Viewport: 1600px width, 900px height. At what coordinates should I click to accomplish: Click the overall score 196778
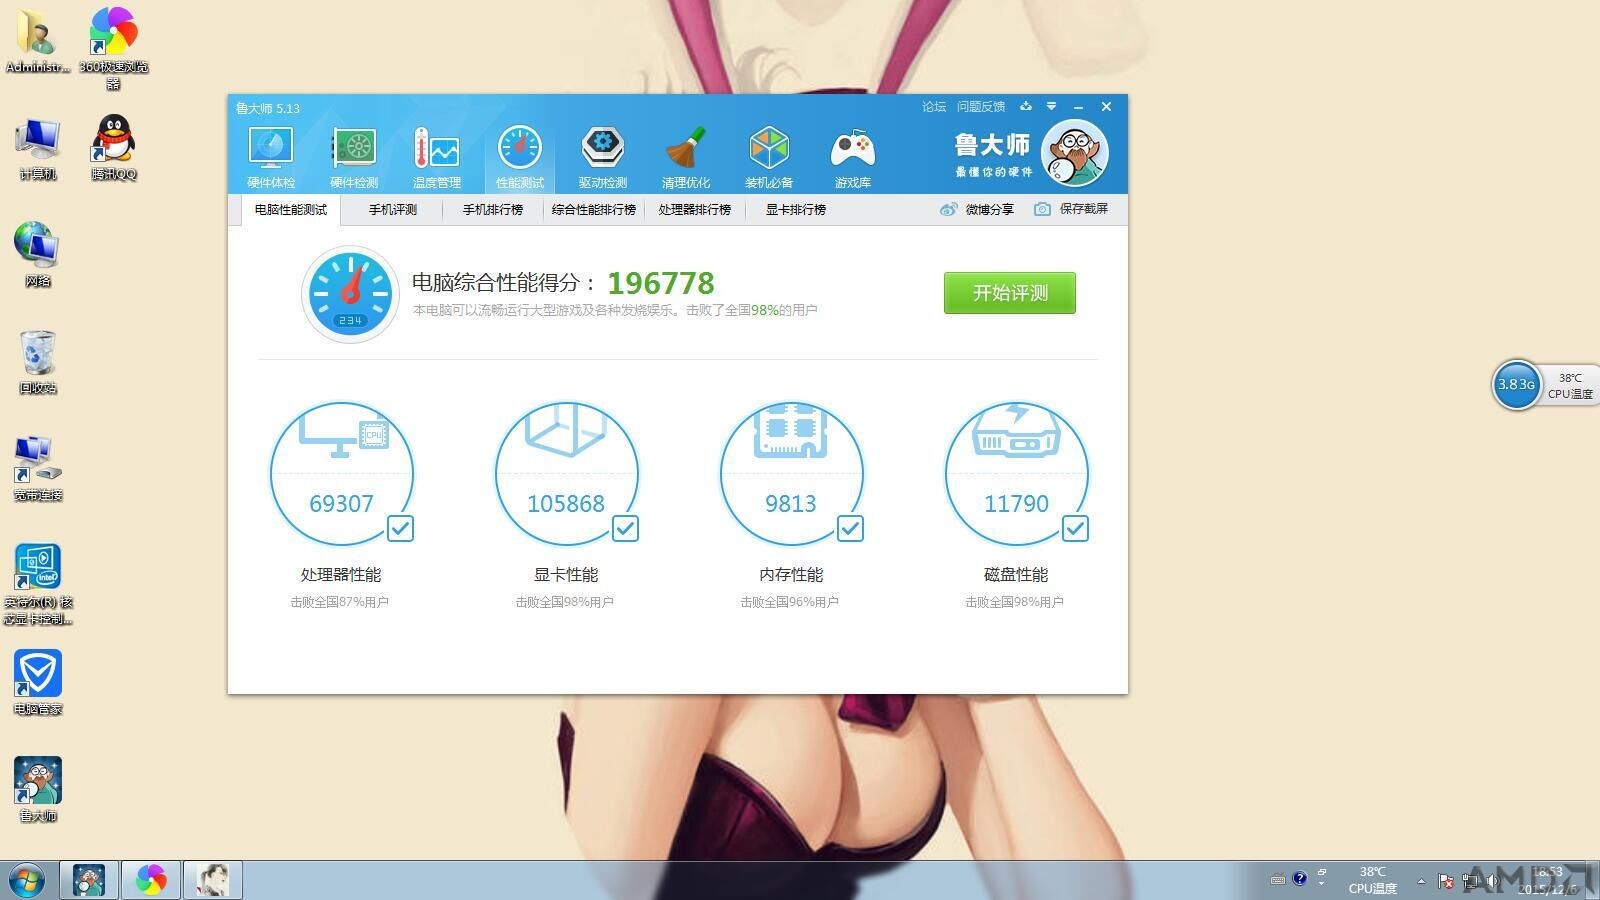[661, 284]
